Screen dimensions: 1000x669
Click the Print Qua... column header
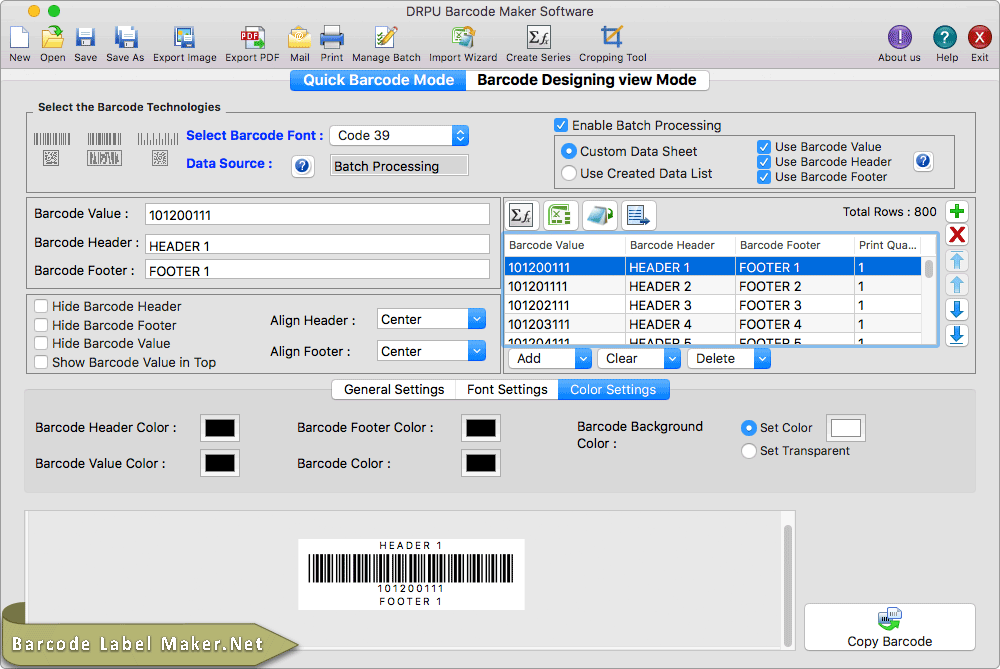click(x=888, y=245)
